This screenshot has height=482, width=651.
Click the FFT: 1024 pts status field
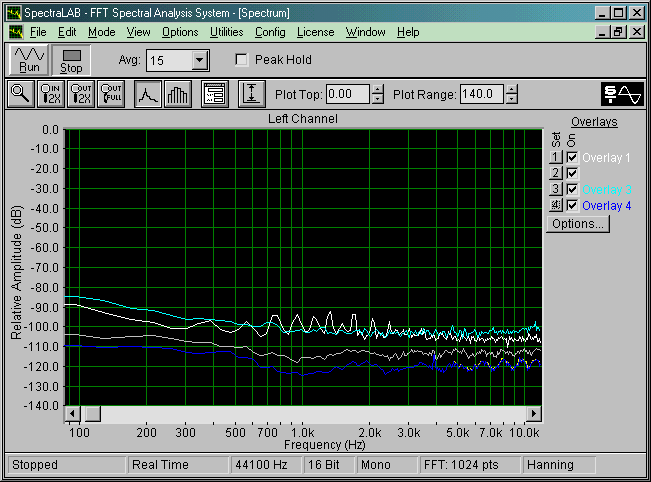[x=470, y=465]
